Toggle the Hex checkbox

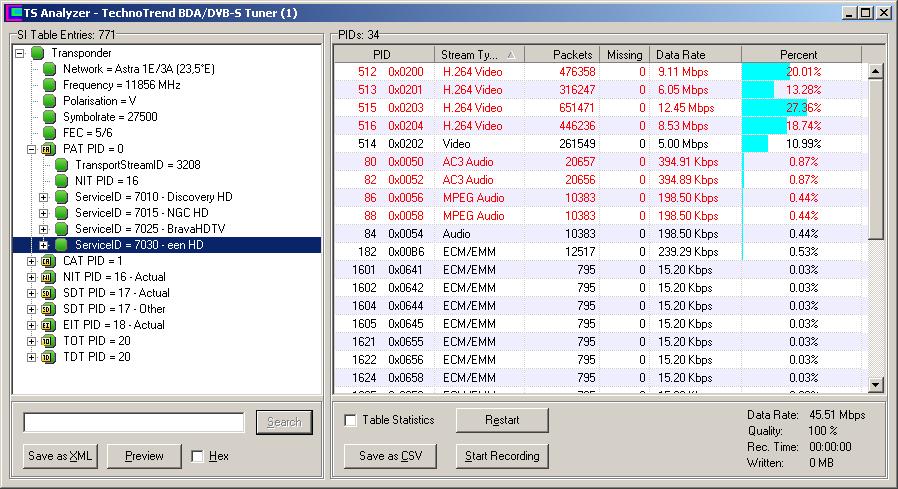(197, 456)
